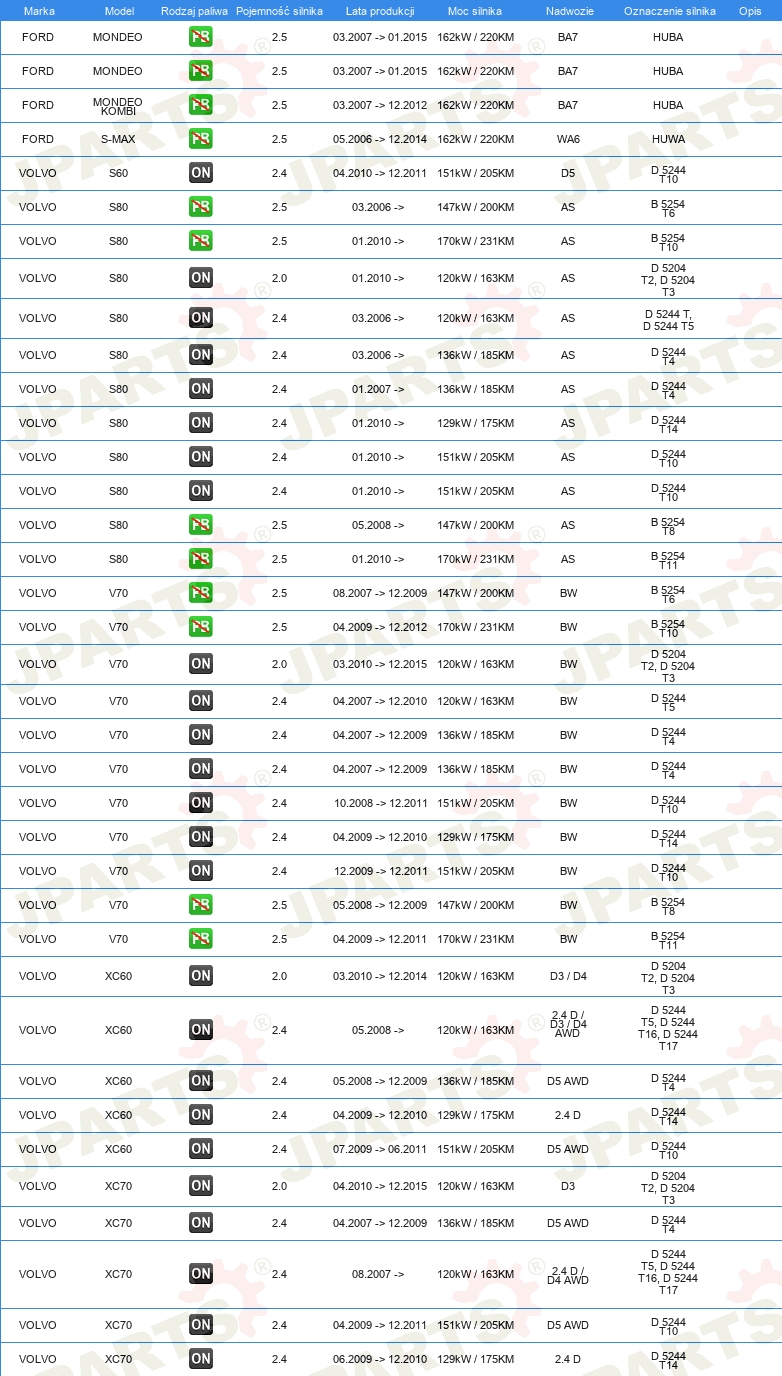Click the 10.2008 -> 12.2011 production years cell
The image size is (782, 1376).
pyautogui.click(x=380, y=803)
